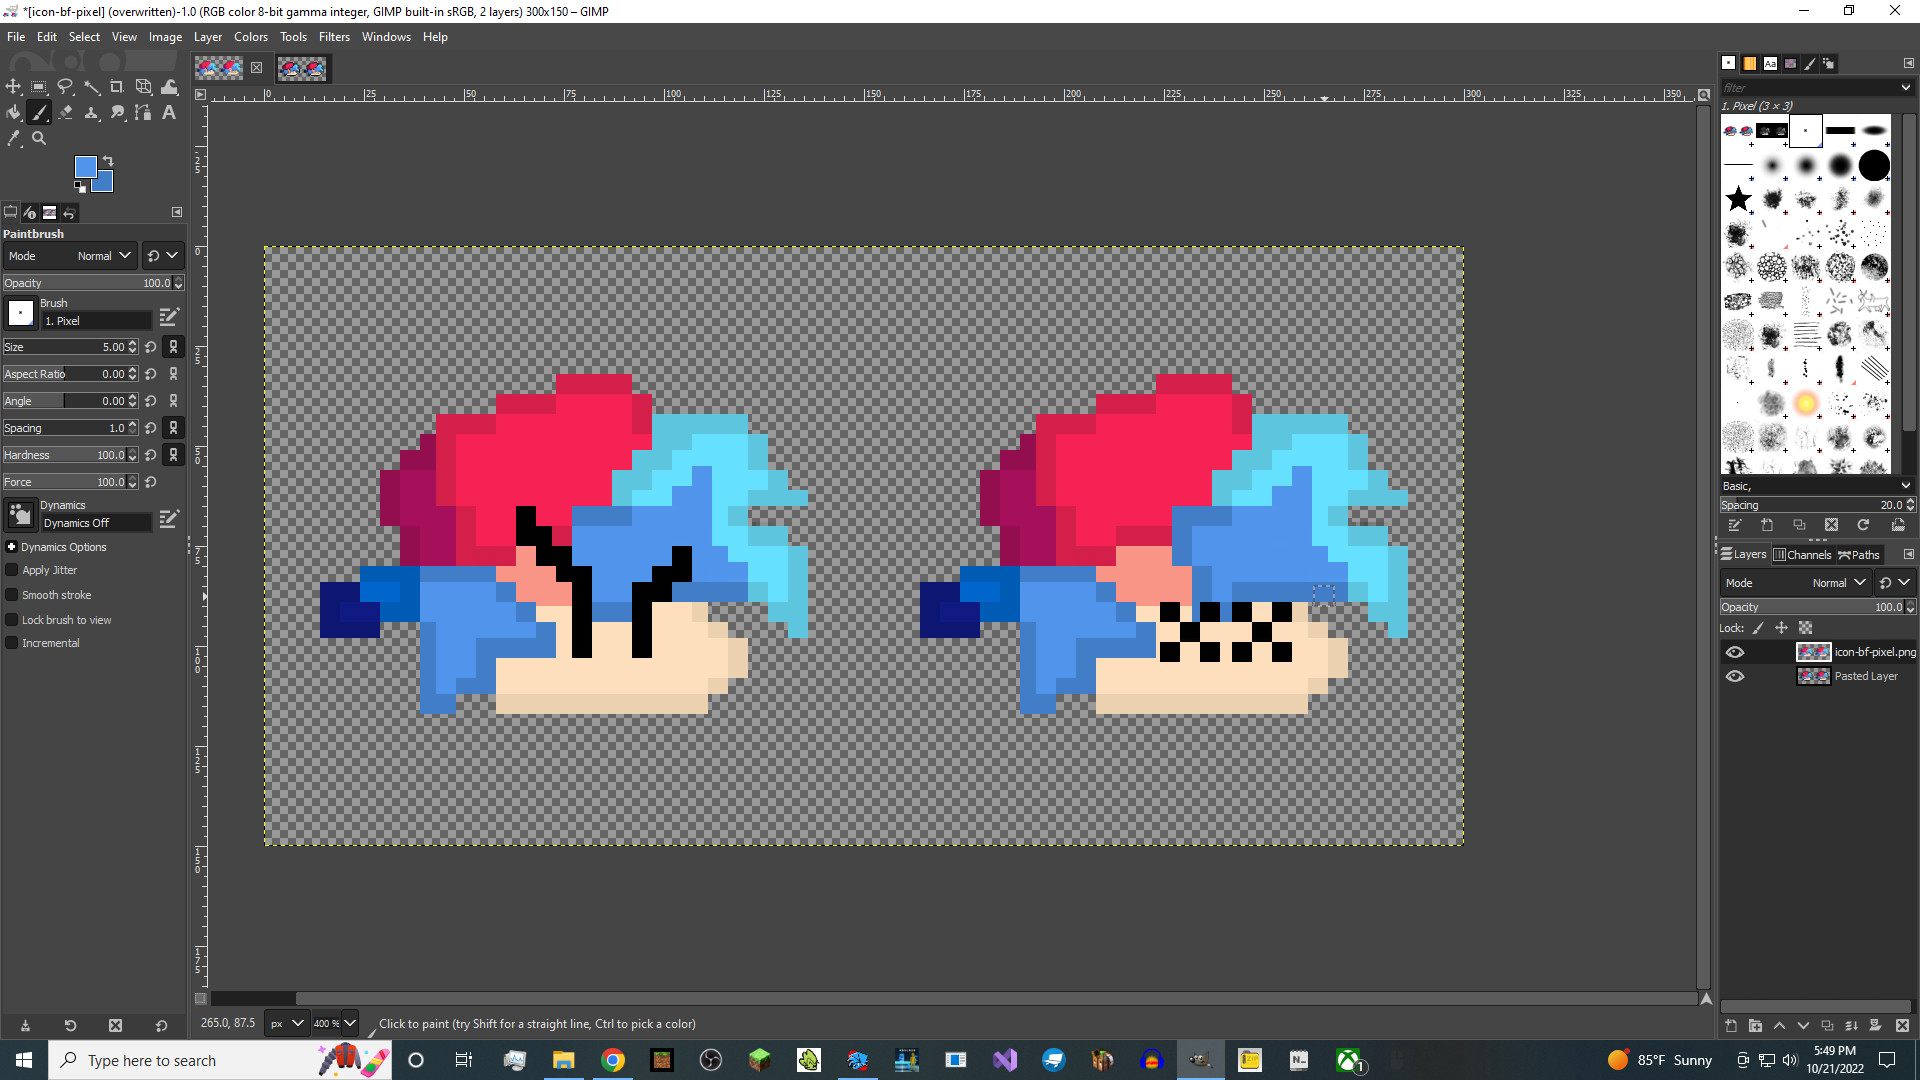Viewport: 1920px width, 1080px height.
Task: Select the Eraser tool
Action: [x=65, y=113]
